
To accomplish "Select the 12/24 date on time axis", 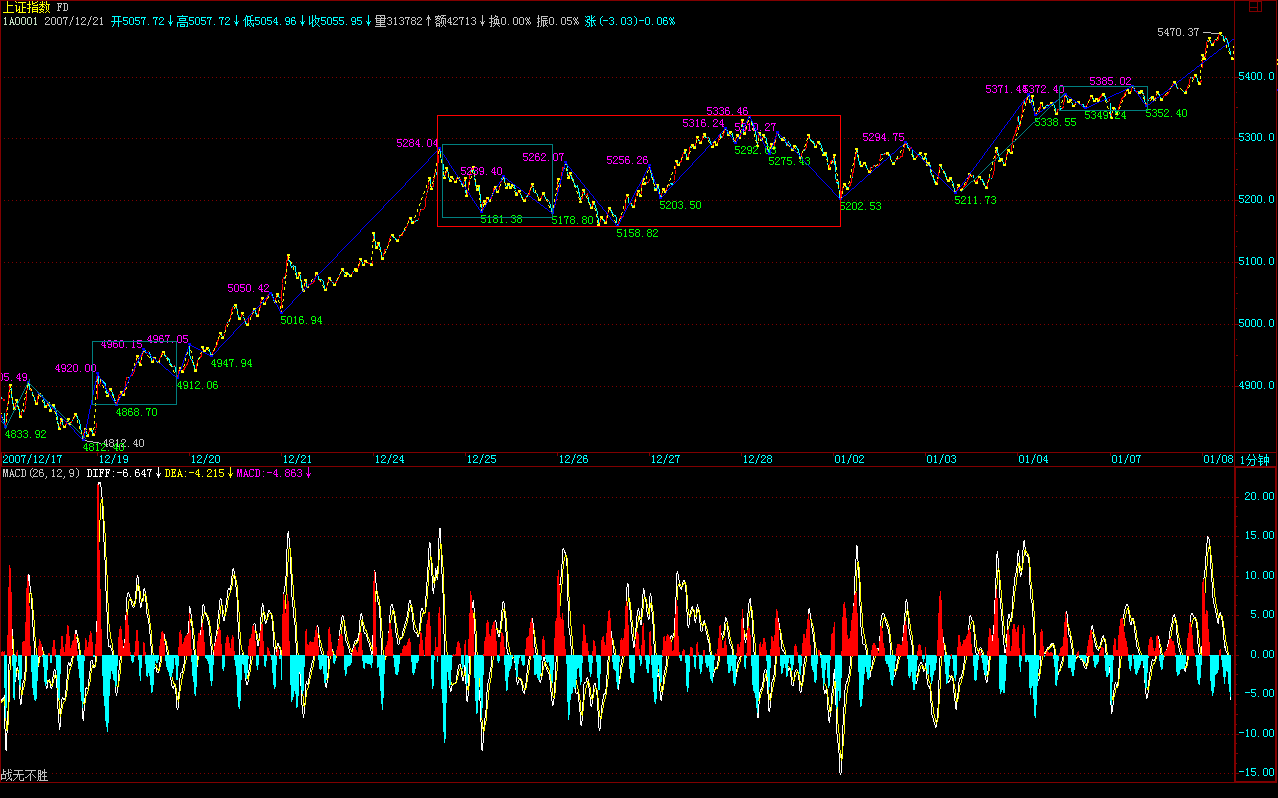I will tap(389, 459).
